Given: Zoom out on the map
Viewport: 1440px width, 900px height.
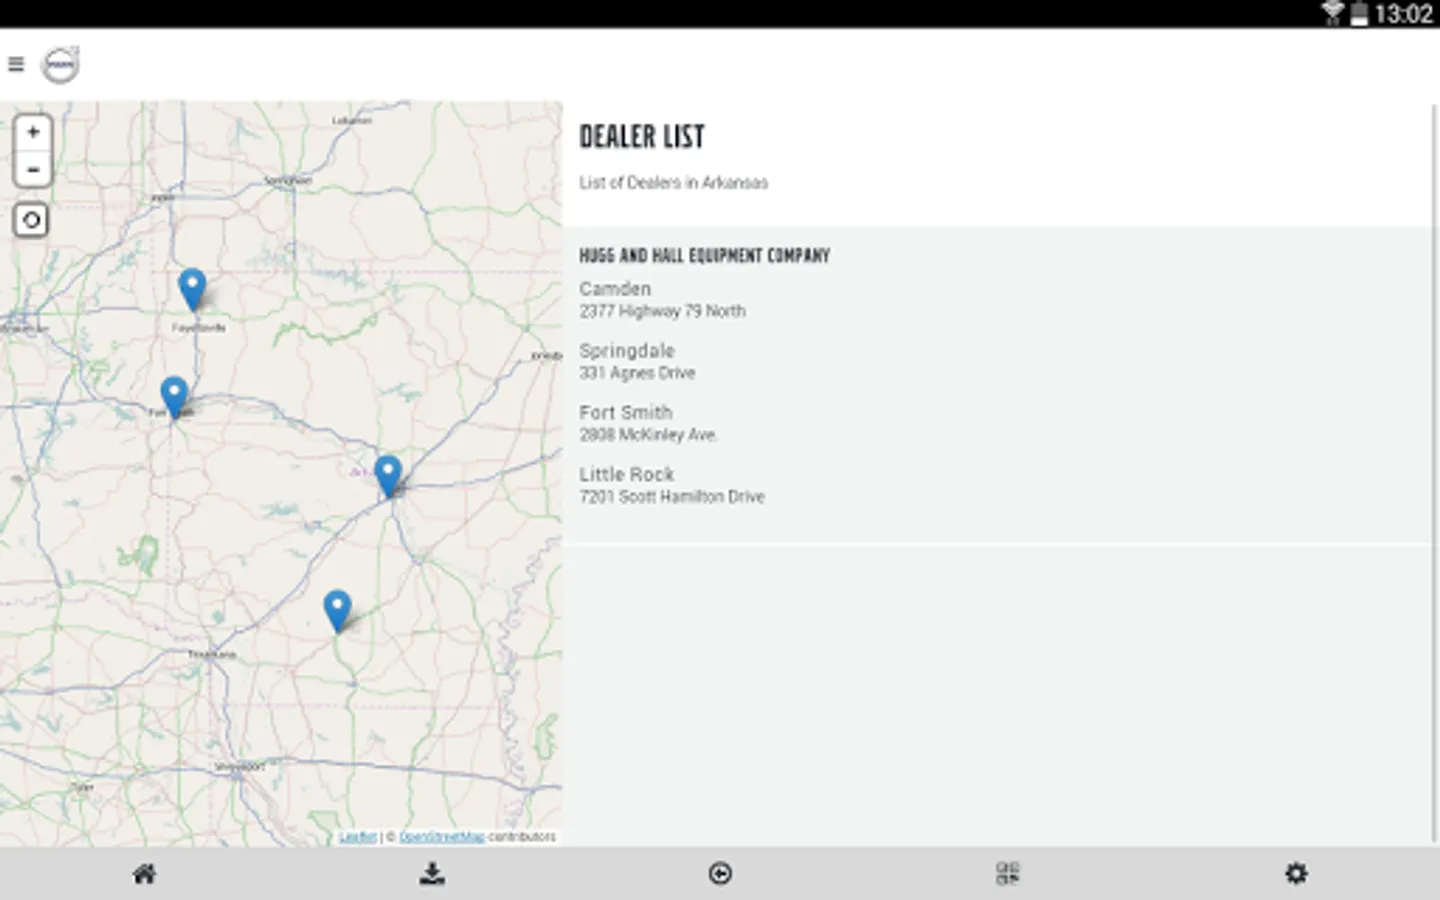Looking at the screenshot, I should coord(32,169).
